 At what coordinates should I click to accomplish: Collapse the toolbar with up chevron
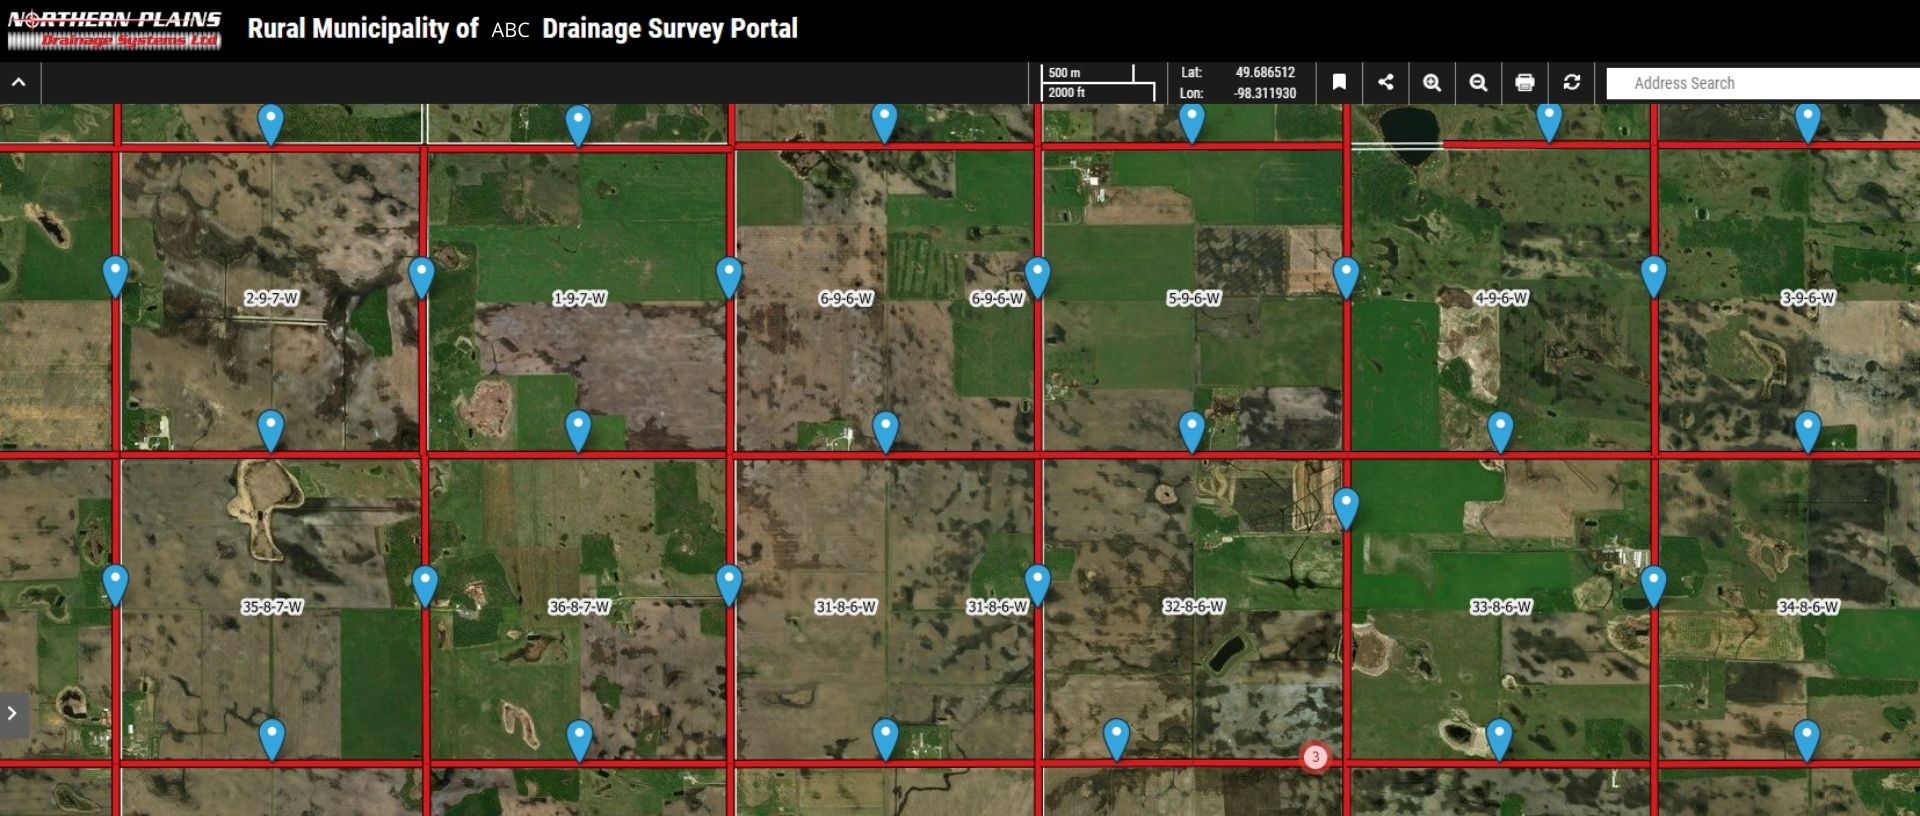pos(19,83)
